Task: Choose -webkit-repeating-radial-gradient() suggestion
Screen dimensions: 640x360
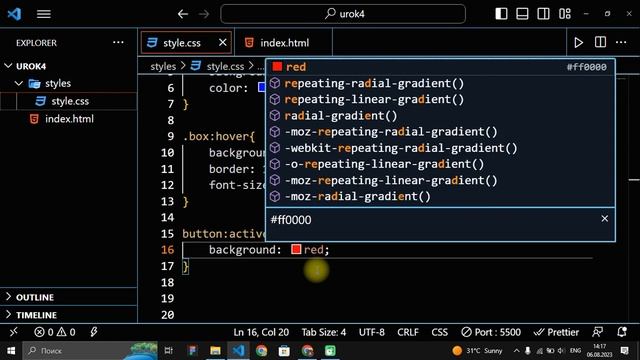Action: [x=440, y=148]
